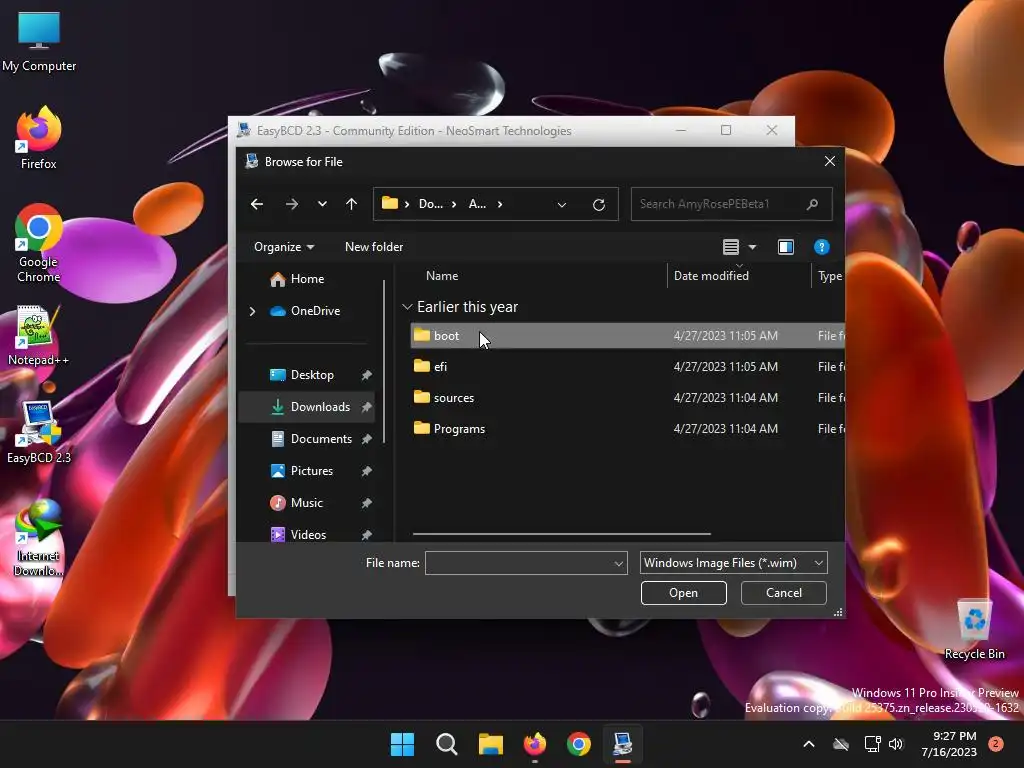Open the Windows Start menu
The image size is (1024, 768).
pyautogui.click(x=402, y=744)
